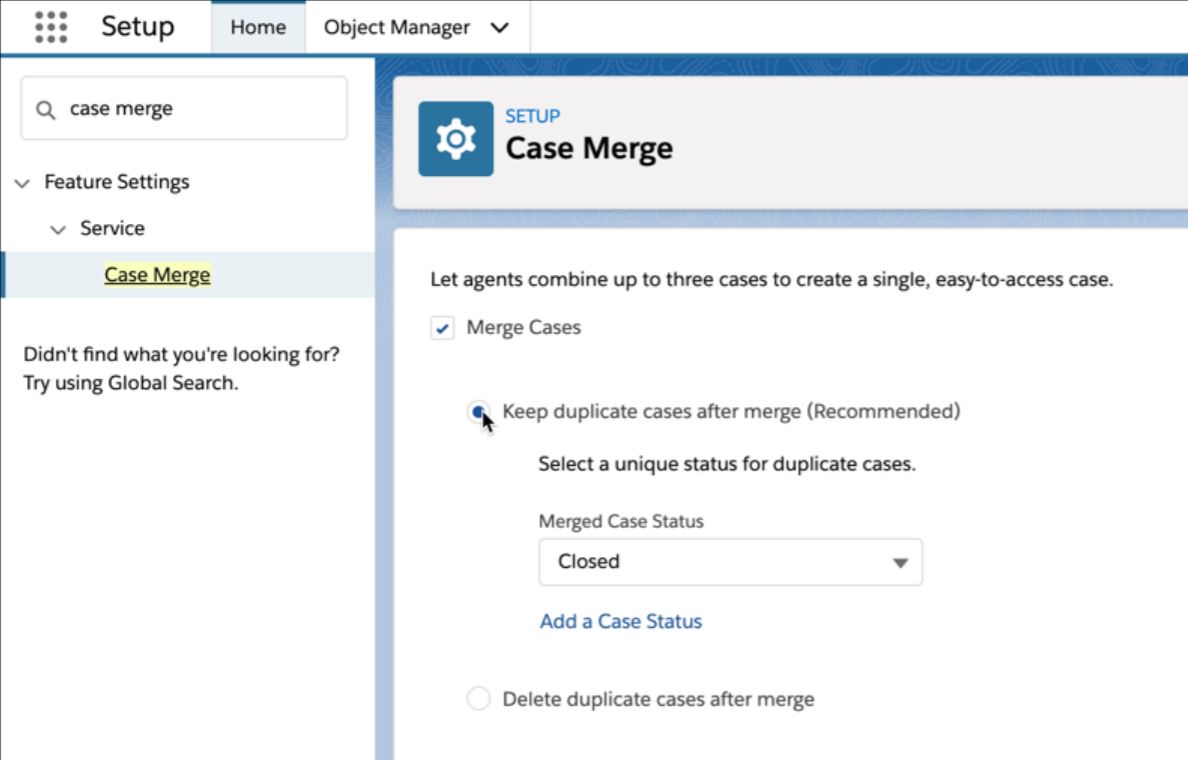Click 'Select a unique status for duplicate cases.' text
Viewport: 1188px width, 760px height.
(x=727, y=464)
